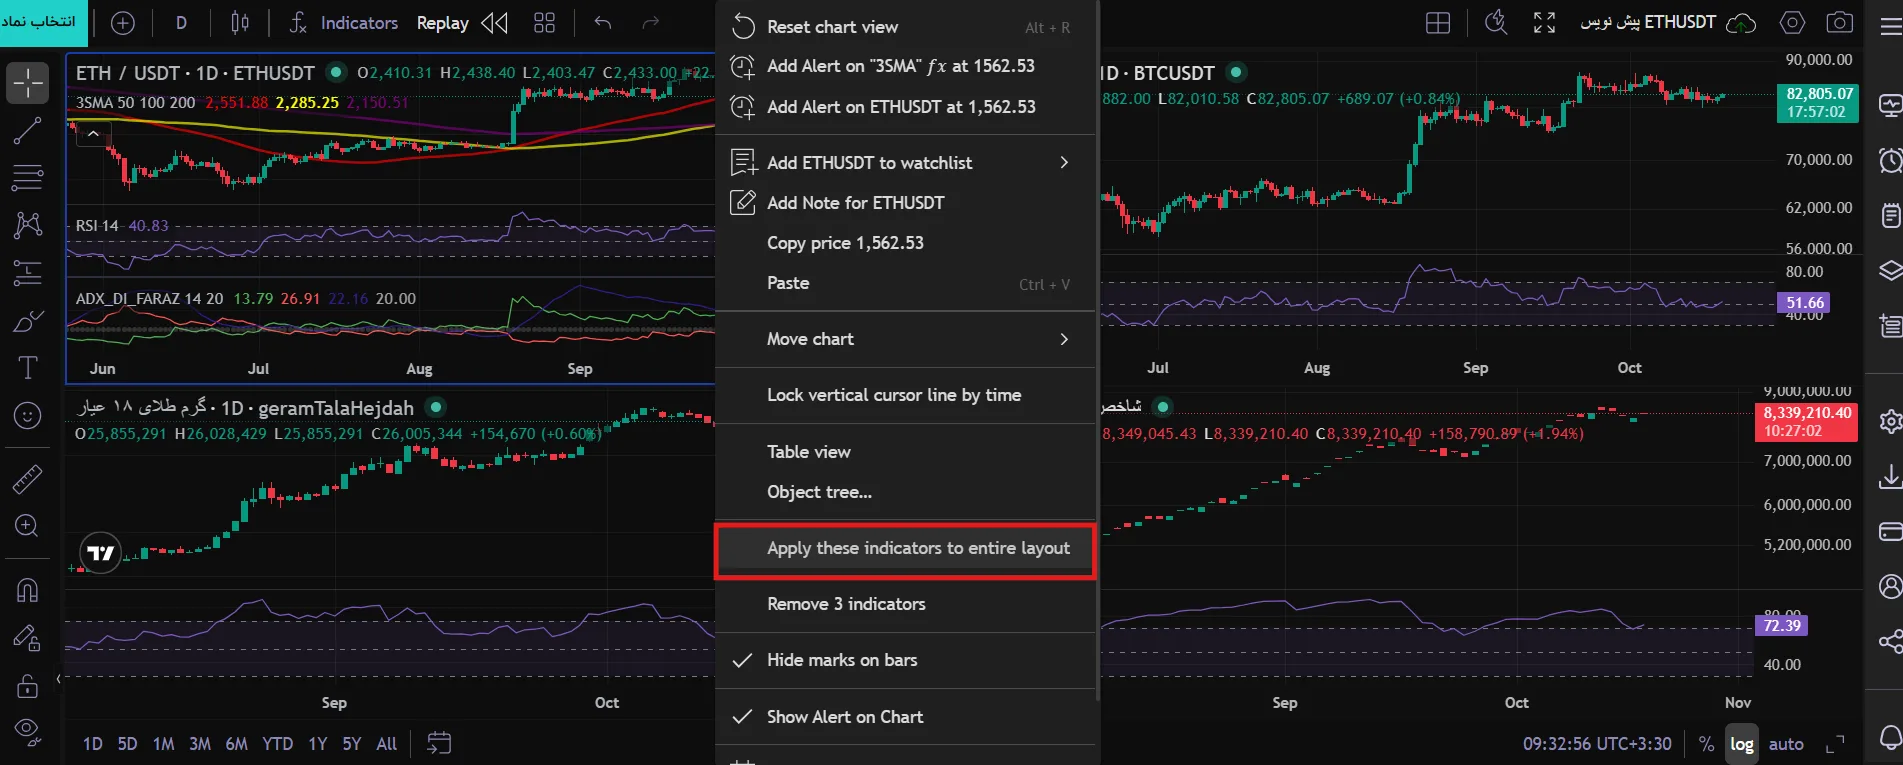The width and height of the screenshot is (1903, 765).
Task: Choose Apply these indicators to entire layout
Action: click(906, 549)
